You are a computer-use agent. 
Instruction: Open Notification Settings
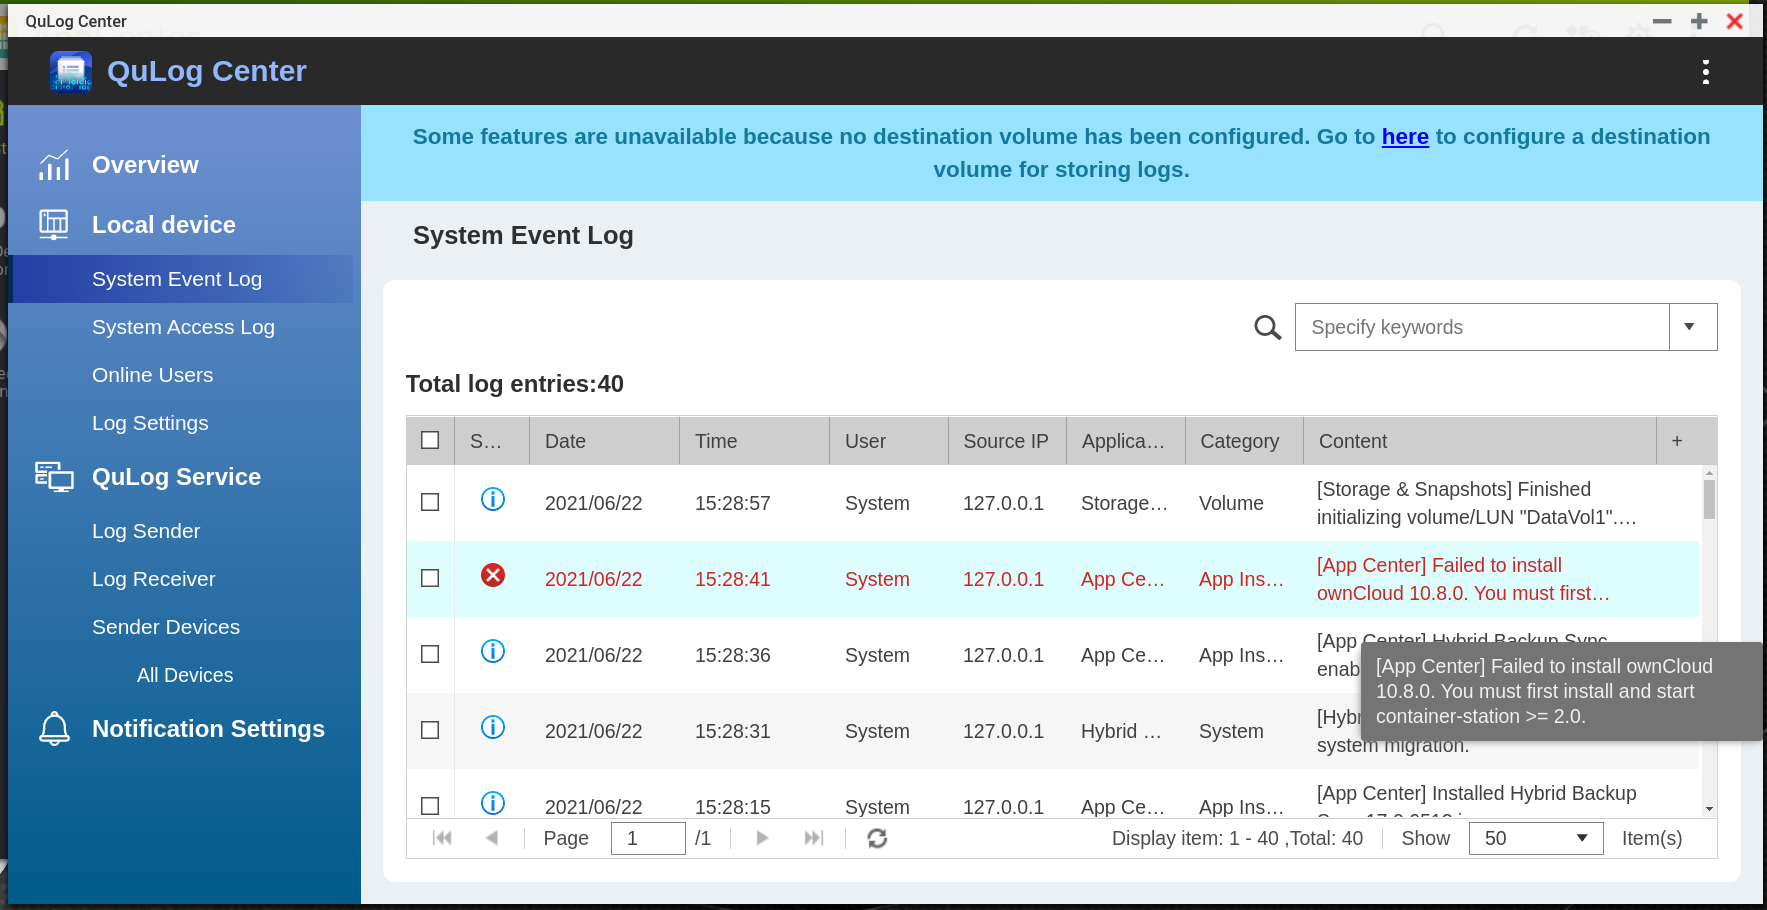click(208, 729)
